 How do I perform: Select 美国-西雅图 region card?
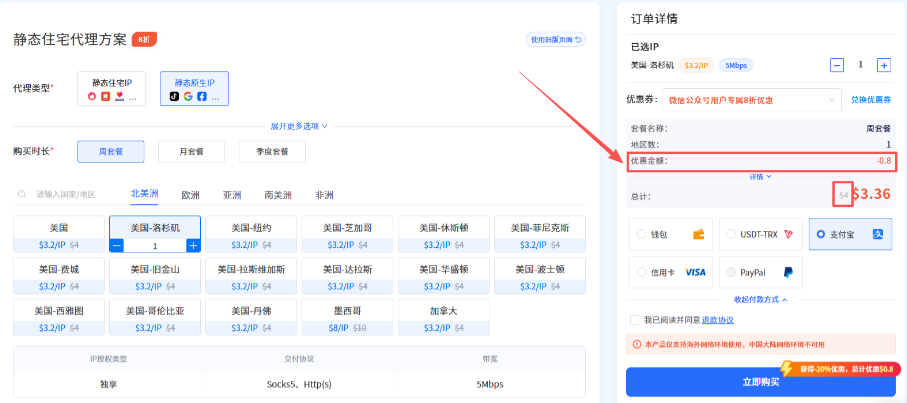(58, 317)
